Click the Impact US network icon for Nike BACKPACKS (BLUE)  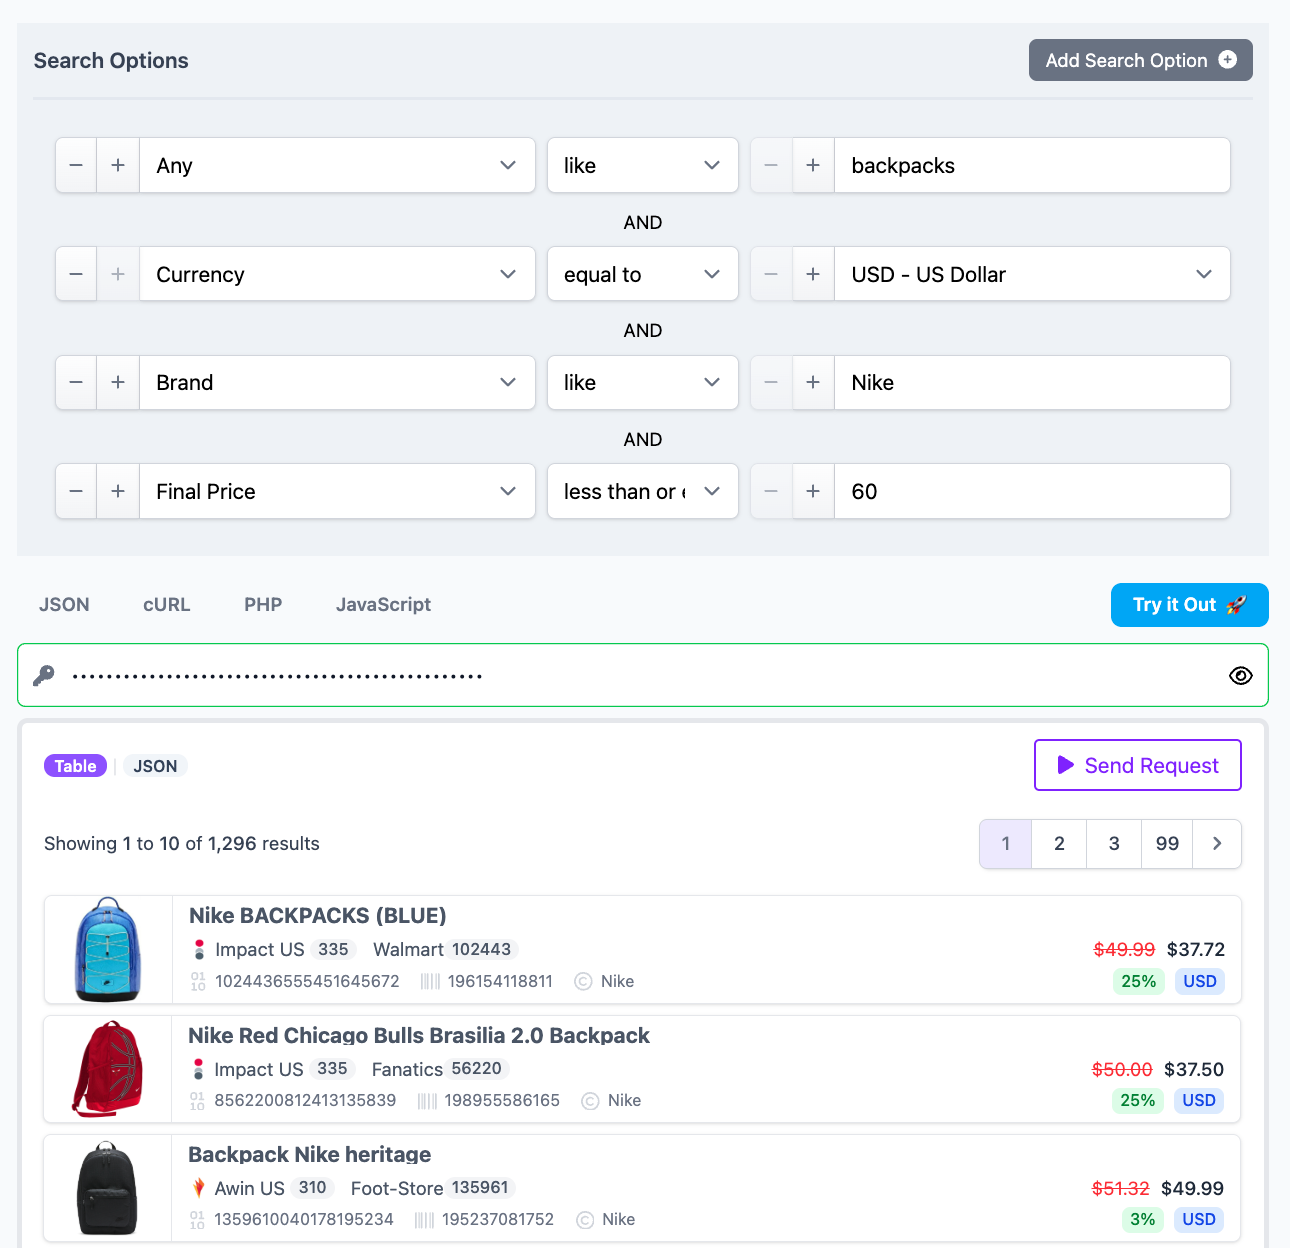[199, 949]
